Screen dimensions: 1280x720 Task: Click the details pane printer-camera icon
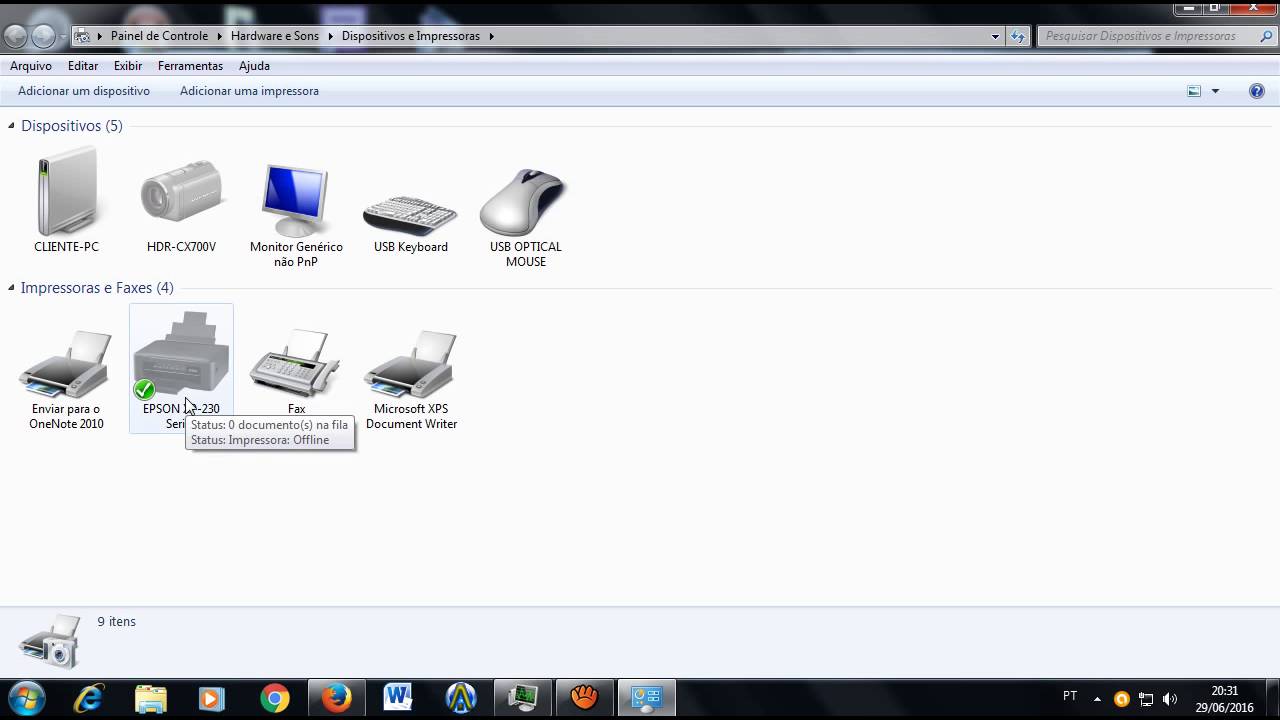click(50, 641)
